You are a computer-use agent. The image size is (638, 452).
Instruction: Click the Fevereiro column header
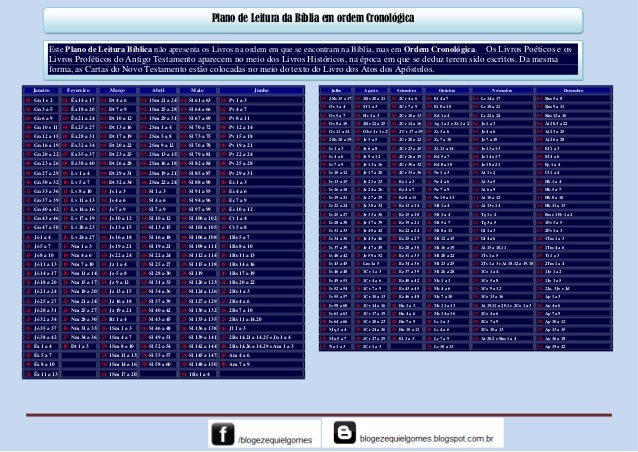tap(79, 90)
